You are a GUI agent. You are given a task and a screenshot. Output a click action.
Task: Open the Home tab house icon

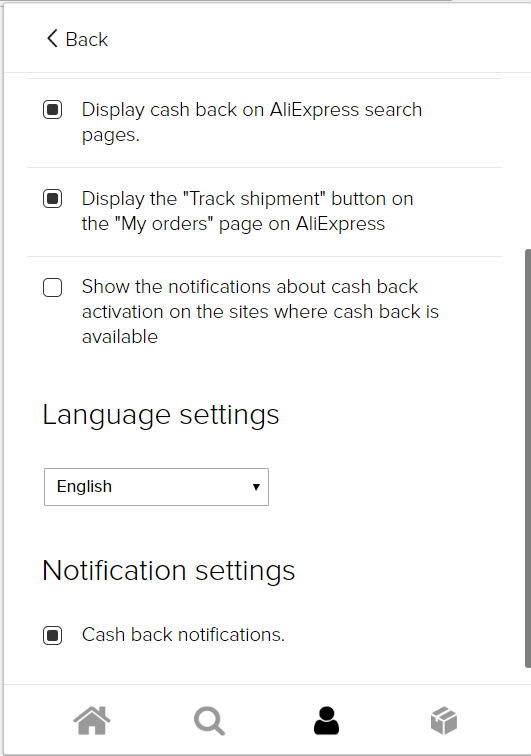(92, 720)
